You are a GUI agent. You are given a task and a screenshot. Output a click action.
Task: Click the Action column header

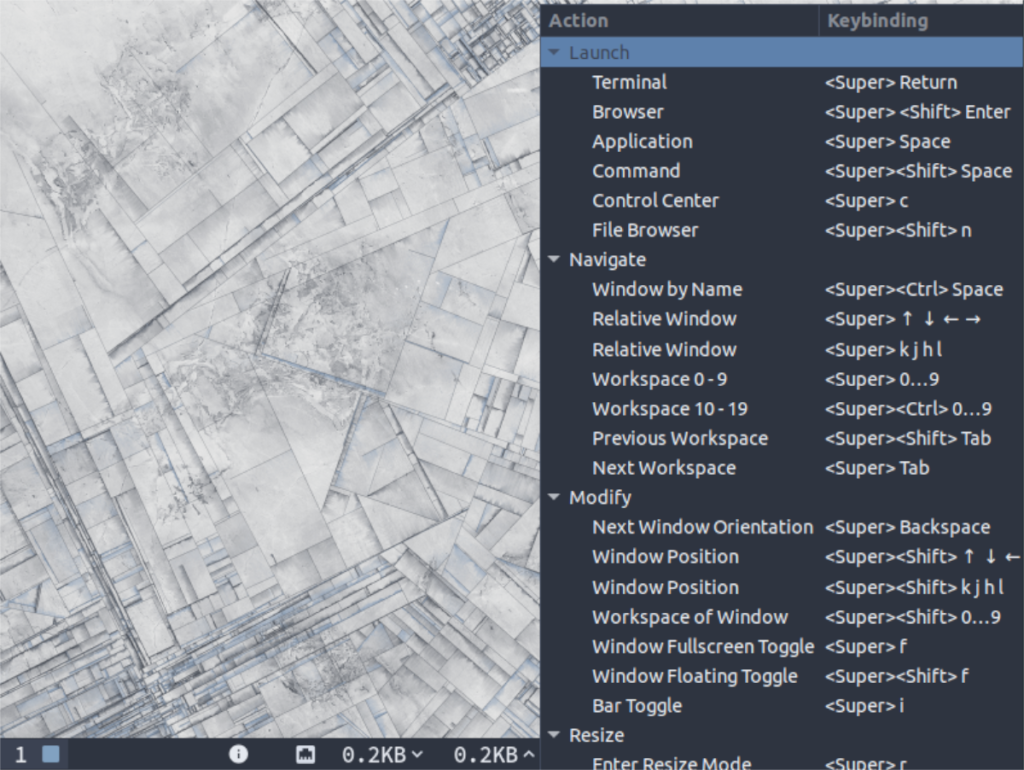578,20
